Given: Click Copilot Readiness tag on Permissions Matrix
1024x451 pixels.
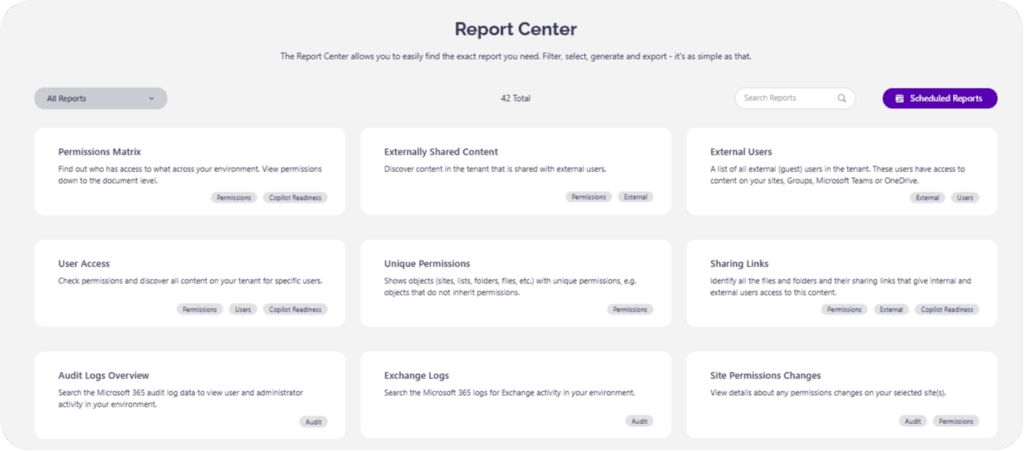Looking at the screenshot, I should pyautogui.click(x=295, y=198).
